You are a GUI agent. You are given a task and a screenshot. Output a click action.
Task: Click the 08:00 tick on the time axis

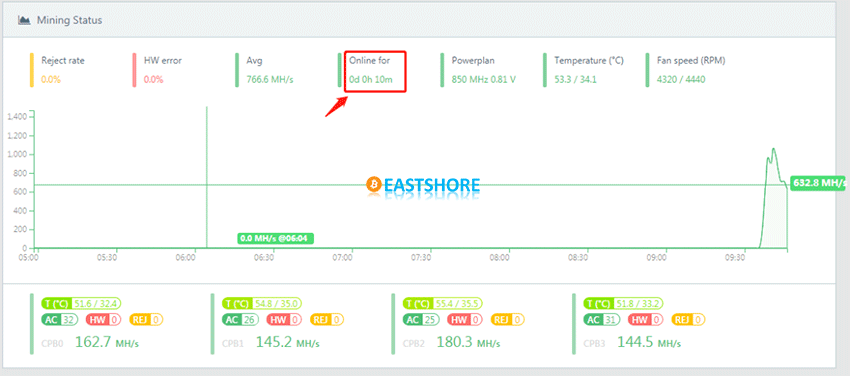[x=500, y=258]
